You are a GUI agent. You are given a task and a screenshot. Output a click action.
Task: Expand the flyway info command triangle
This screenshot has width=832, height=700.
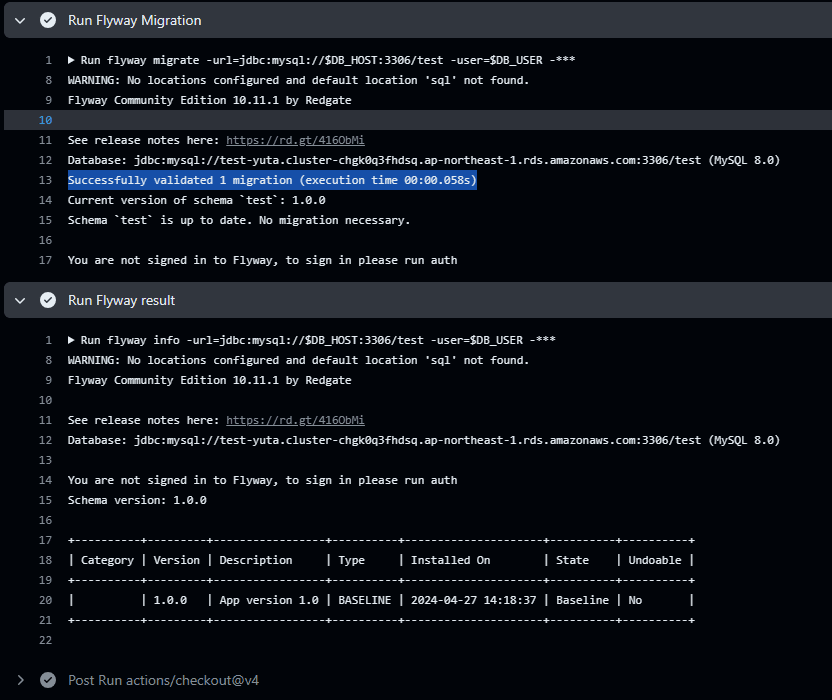[71, 340]
